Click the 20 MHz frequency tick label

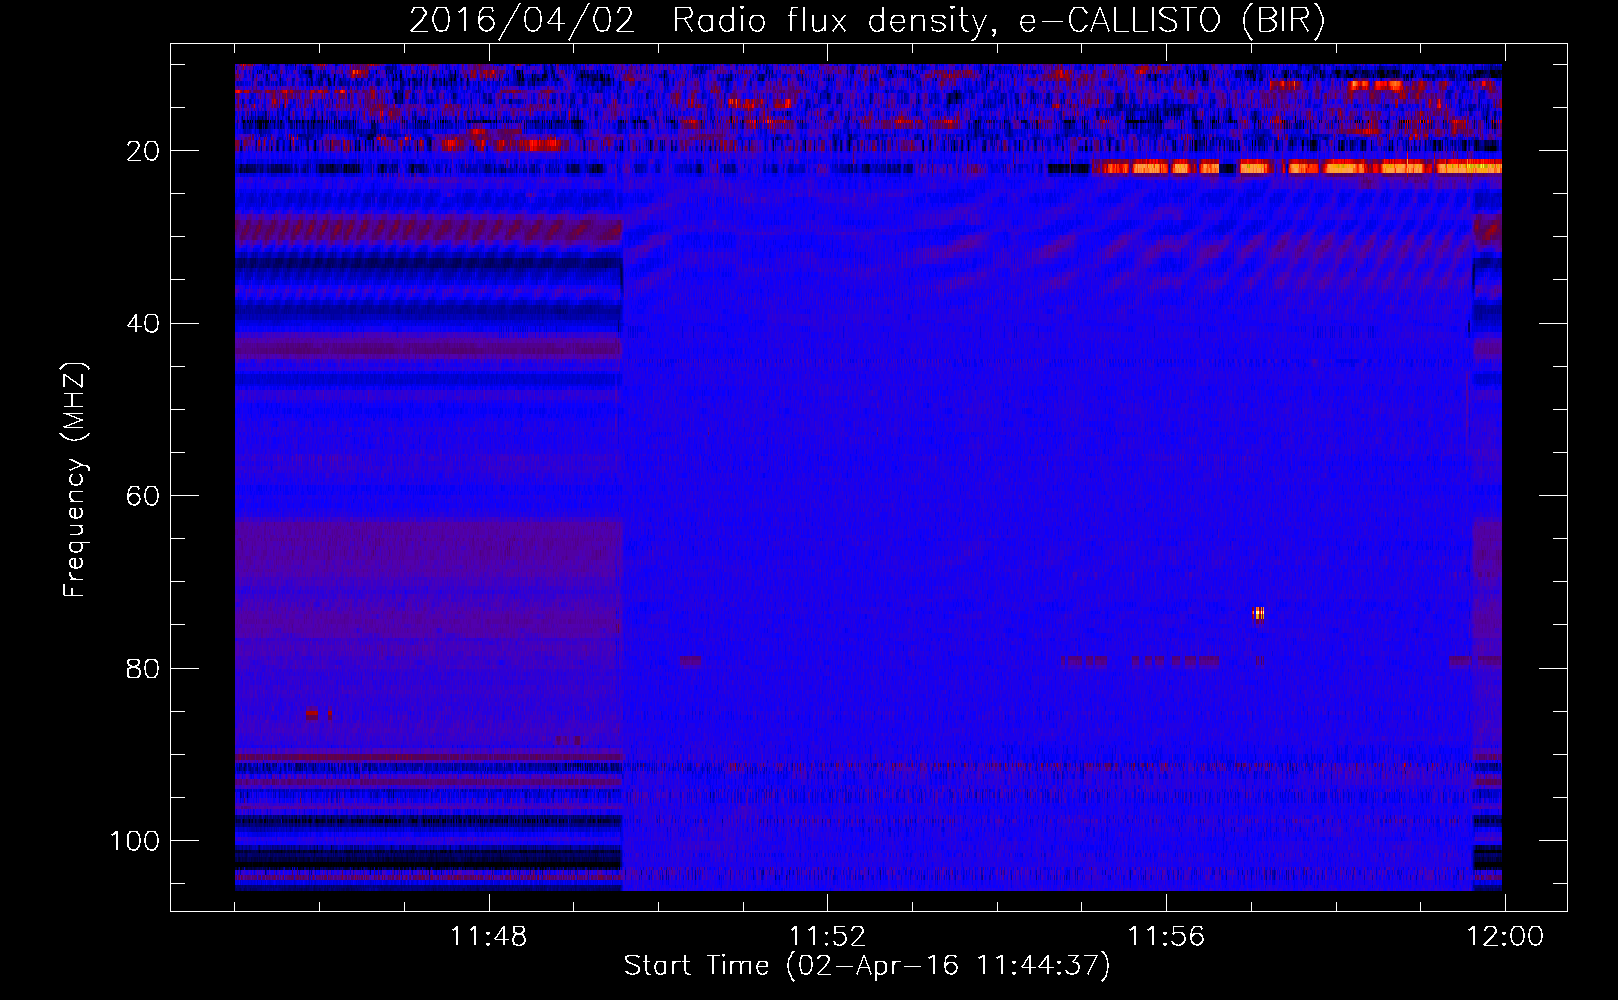143,151
